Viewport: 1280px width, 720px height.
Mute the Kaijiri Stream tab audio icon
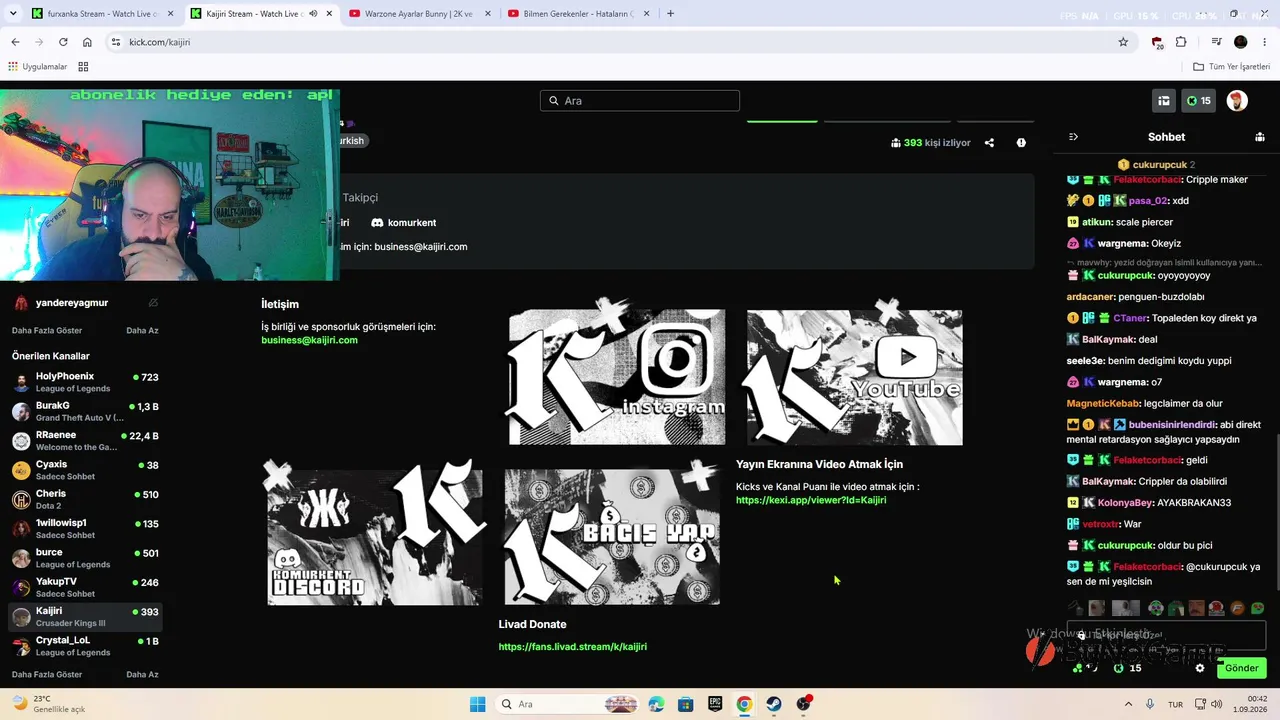(313, 14)
